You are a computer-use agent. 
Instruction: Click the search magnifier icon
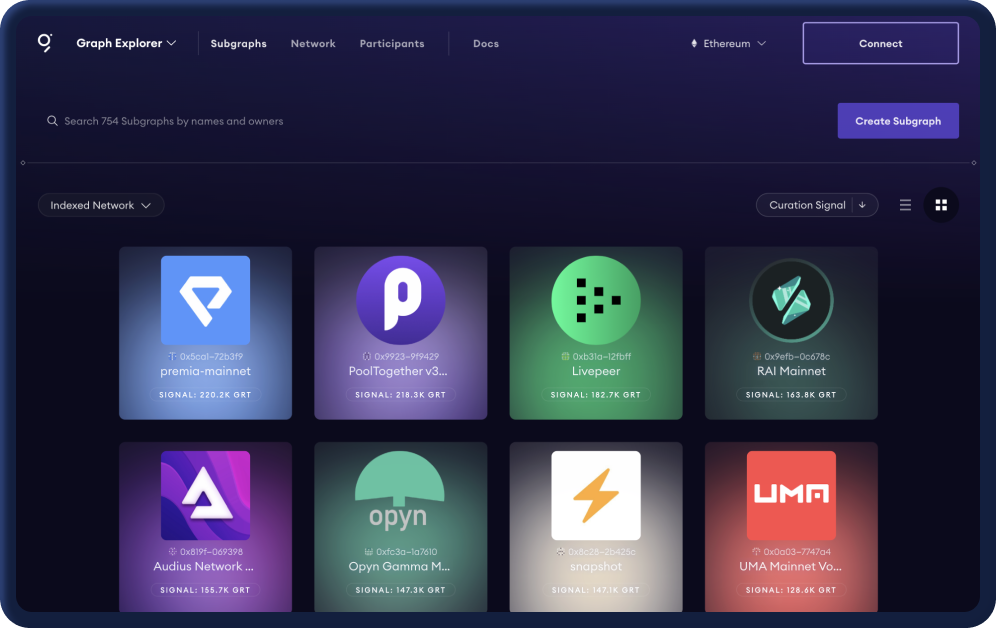pyautogui.click(x=52, y=120)
